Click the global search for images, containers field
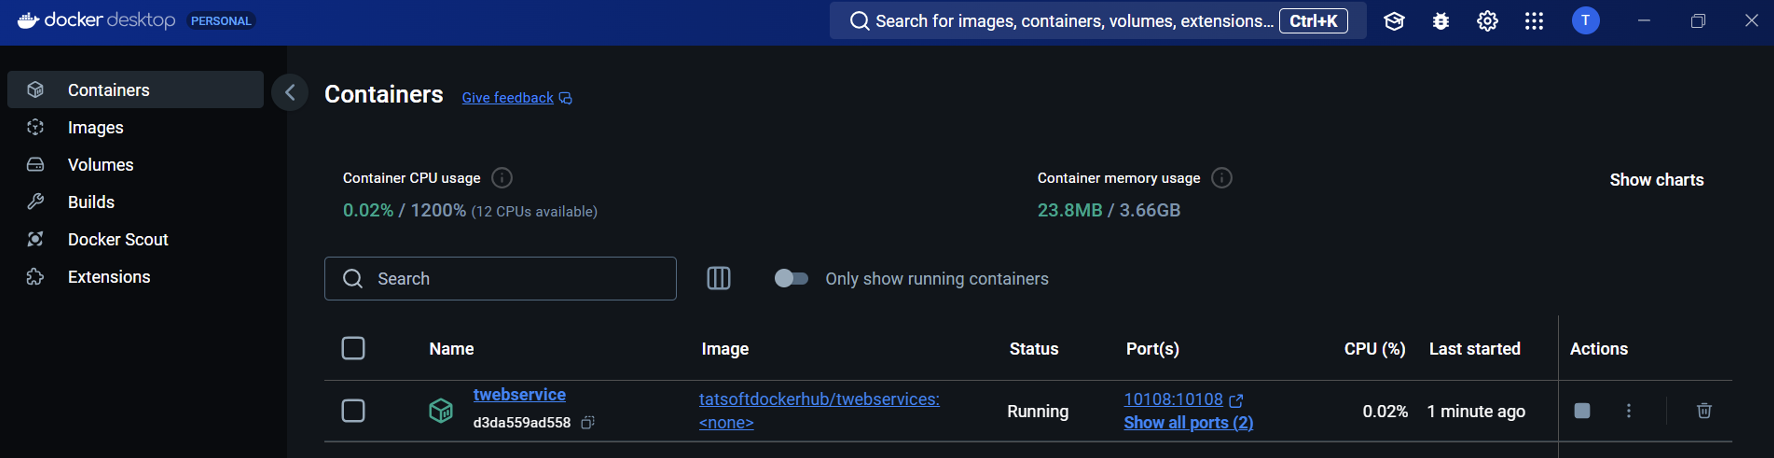This screenshot has height=458, width=1774. pos(1098,21)
